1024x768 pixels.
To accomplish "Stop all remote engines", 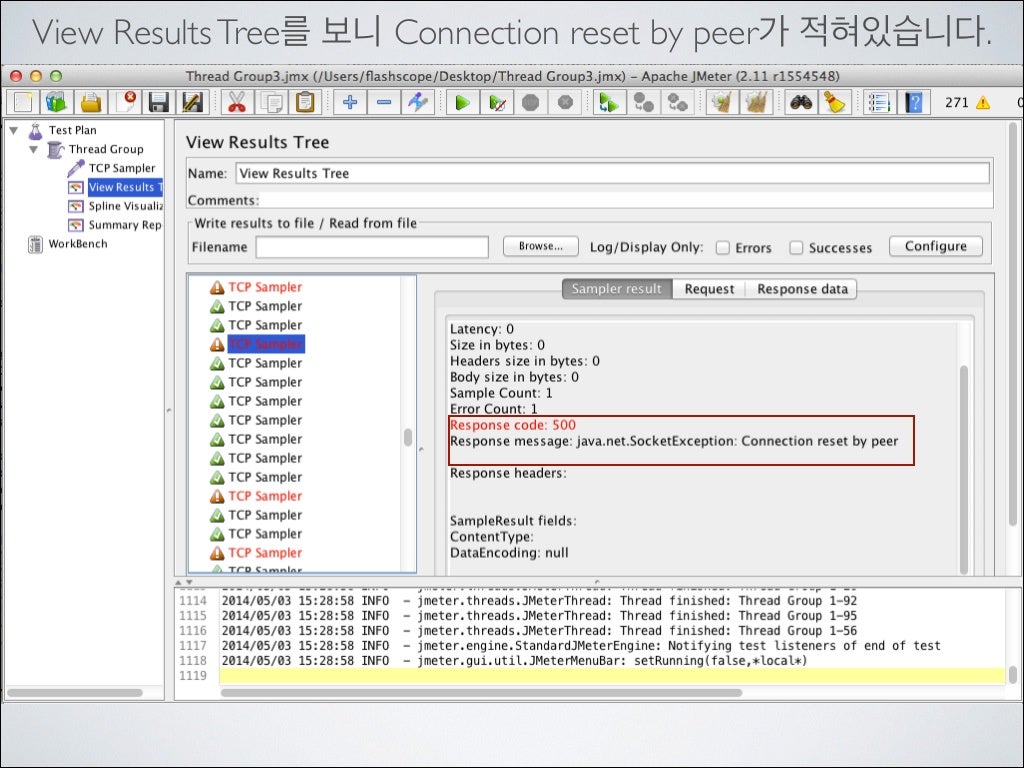I will pyautogui.click(x=643, y=103).
